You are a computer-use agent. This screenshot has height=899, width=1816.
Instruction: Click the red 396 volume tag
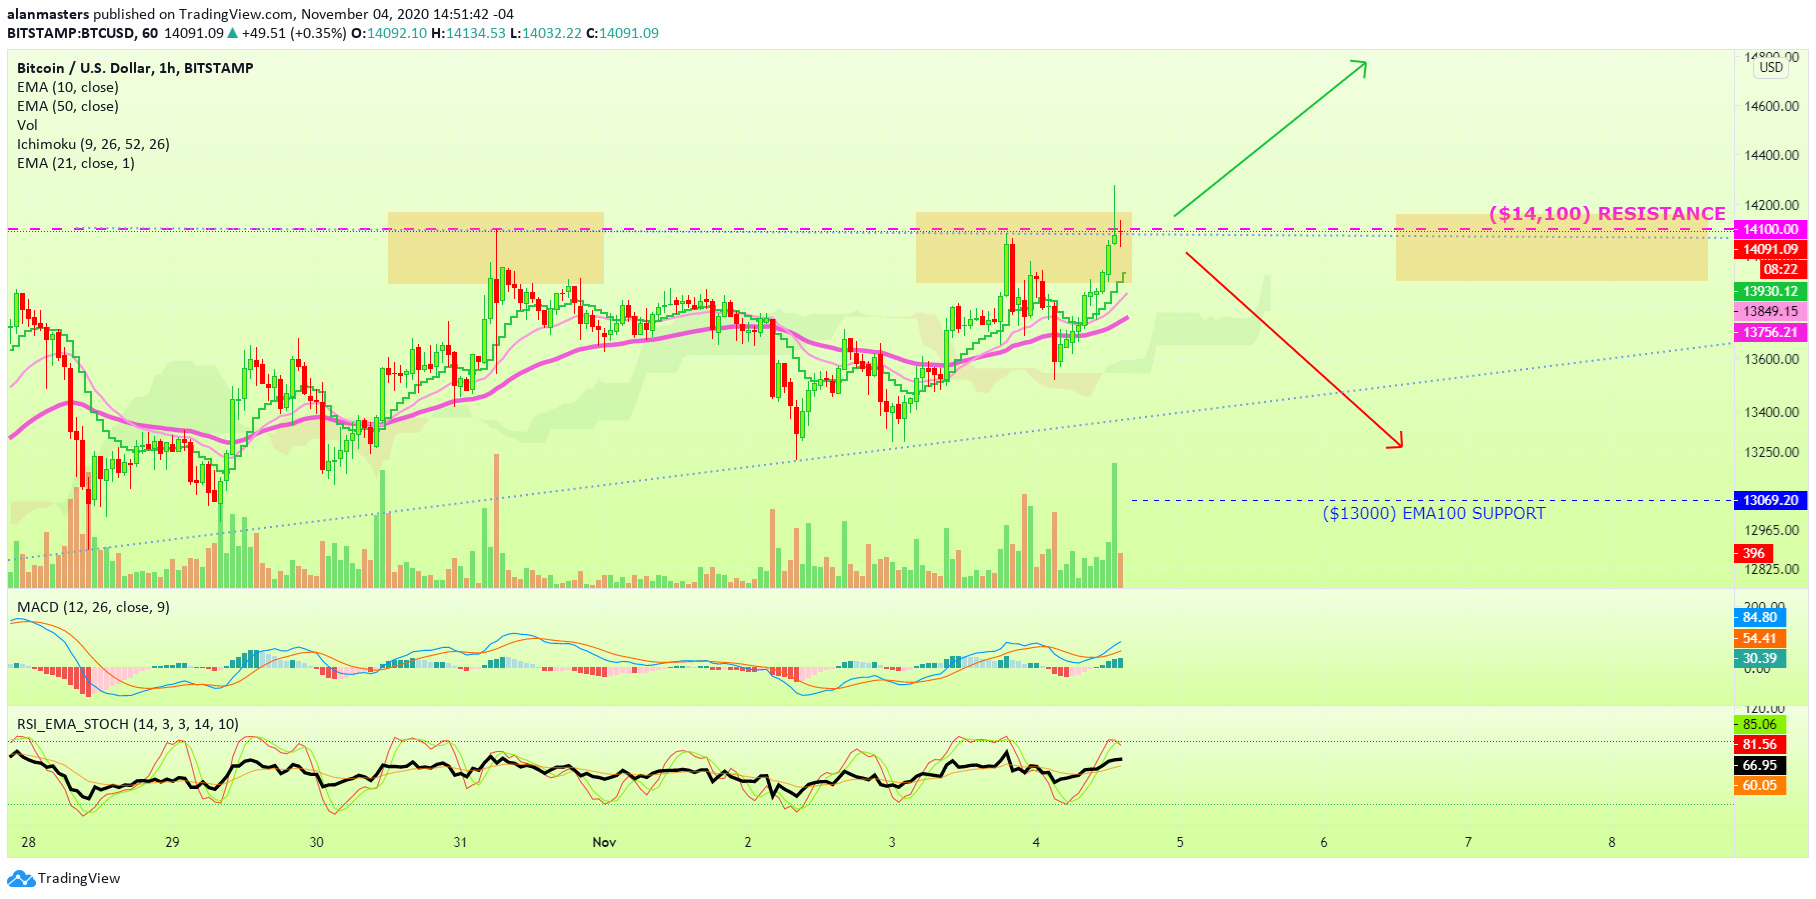point(1754,553)
